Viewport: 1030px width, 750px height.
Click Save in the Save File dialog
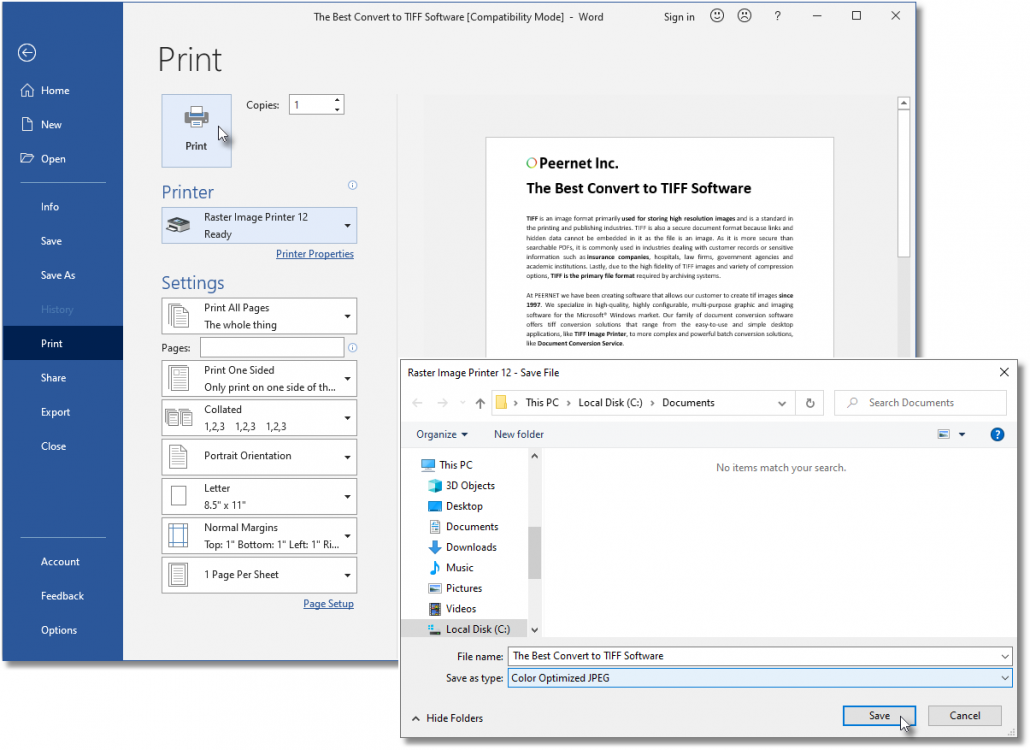pyautogui.click(x=879, y=716)
